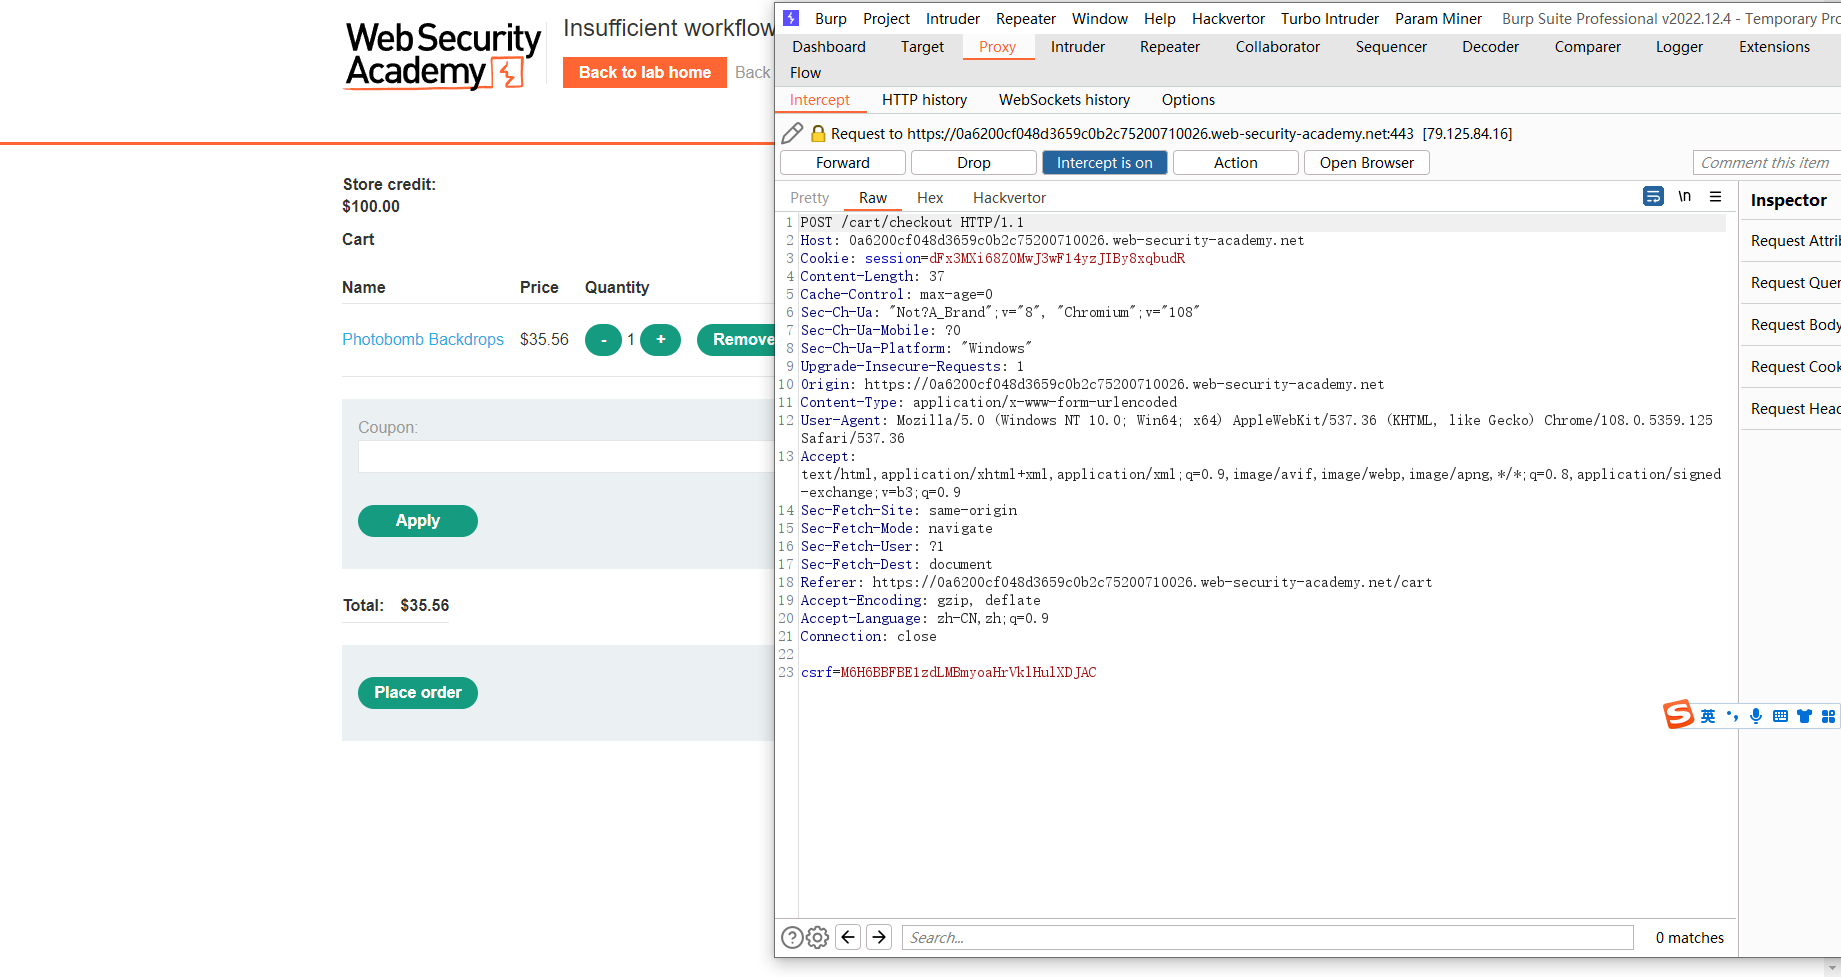
Task: Click the pencil edit target icon
Action: (x=792, y=133)
